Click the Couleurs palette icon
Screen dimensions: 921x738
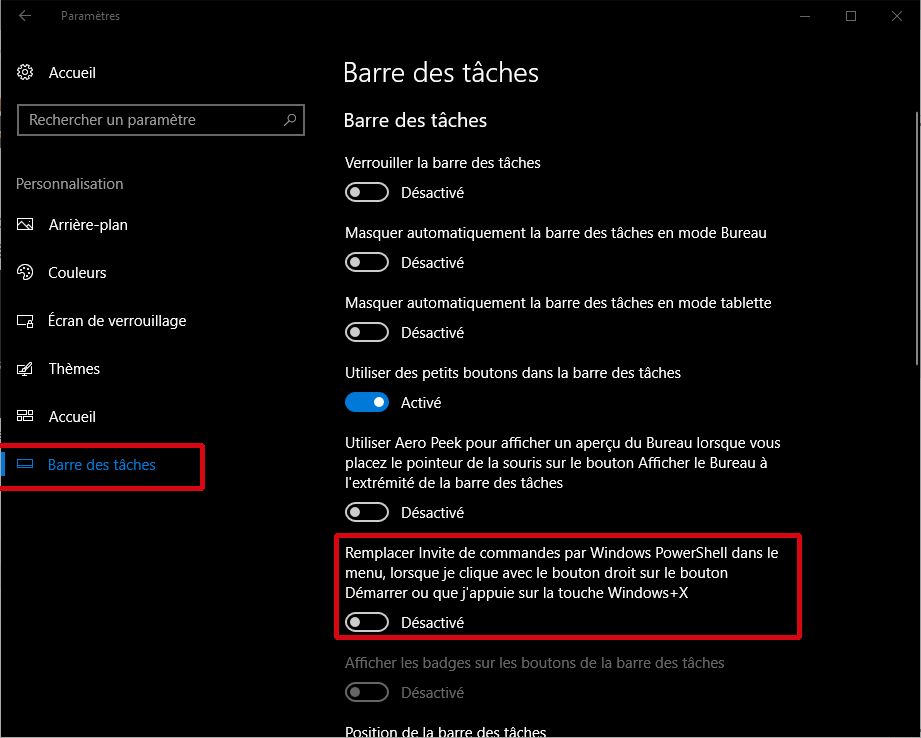pos(27,273)
